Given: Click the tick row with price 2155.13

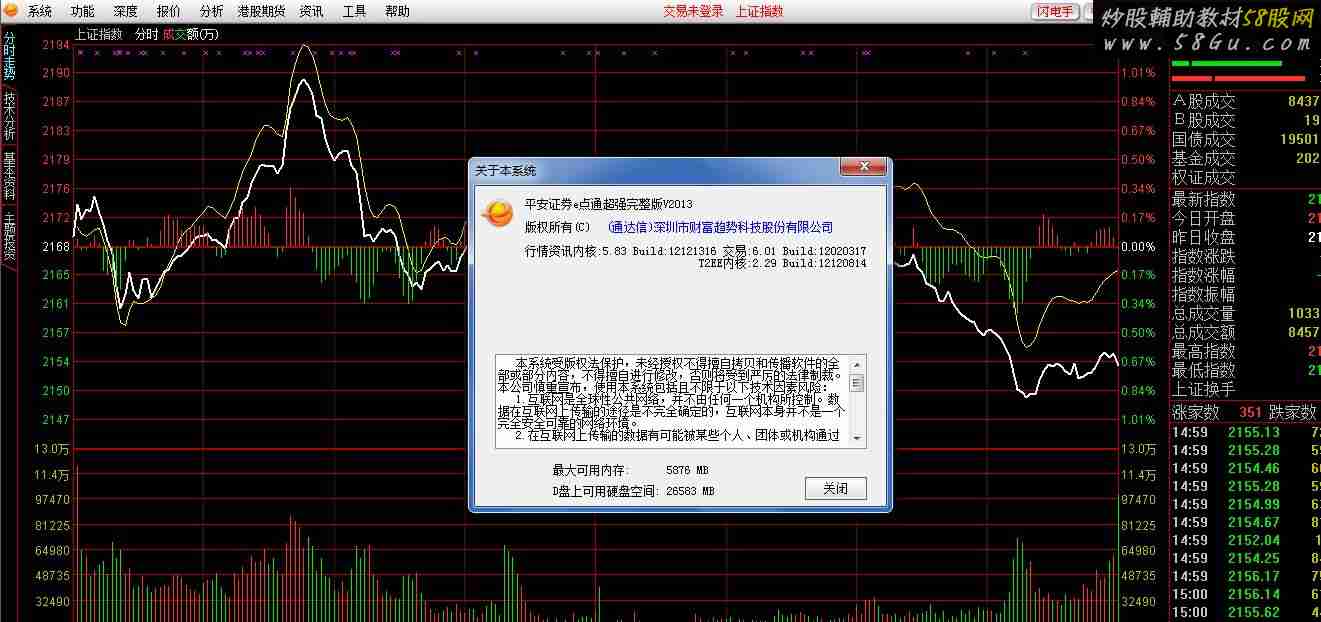Looking at the screenshot, I should coord(1245,432).
